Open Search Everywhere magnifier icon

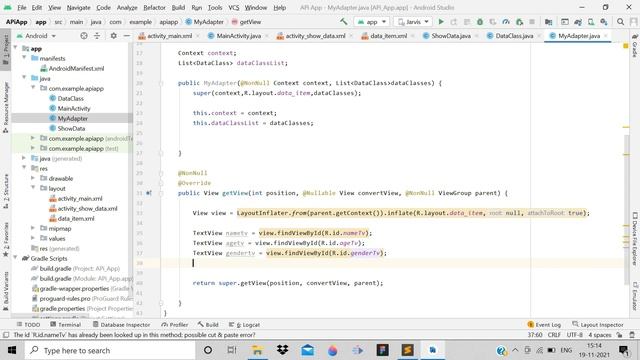[620, 22]
